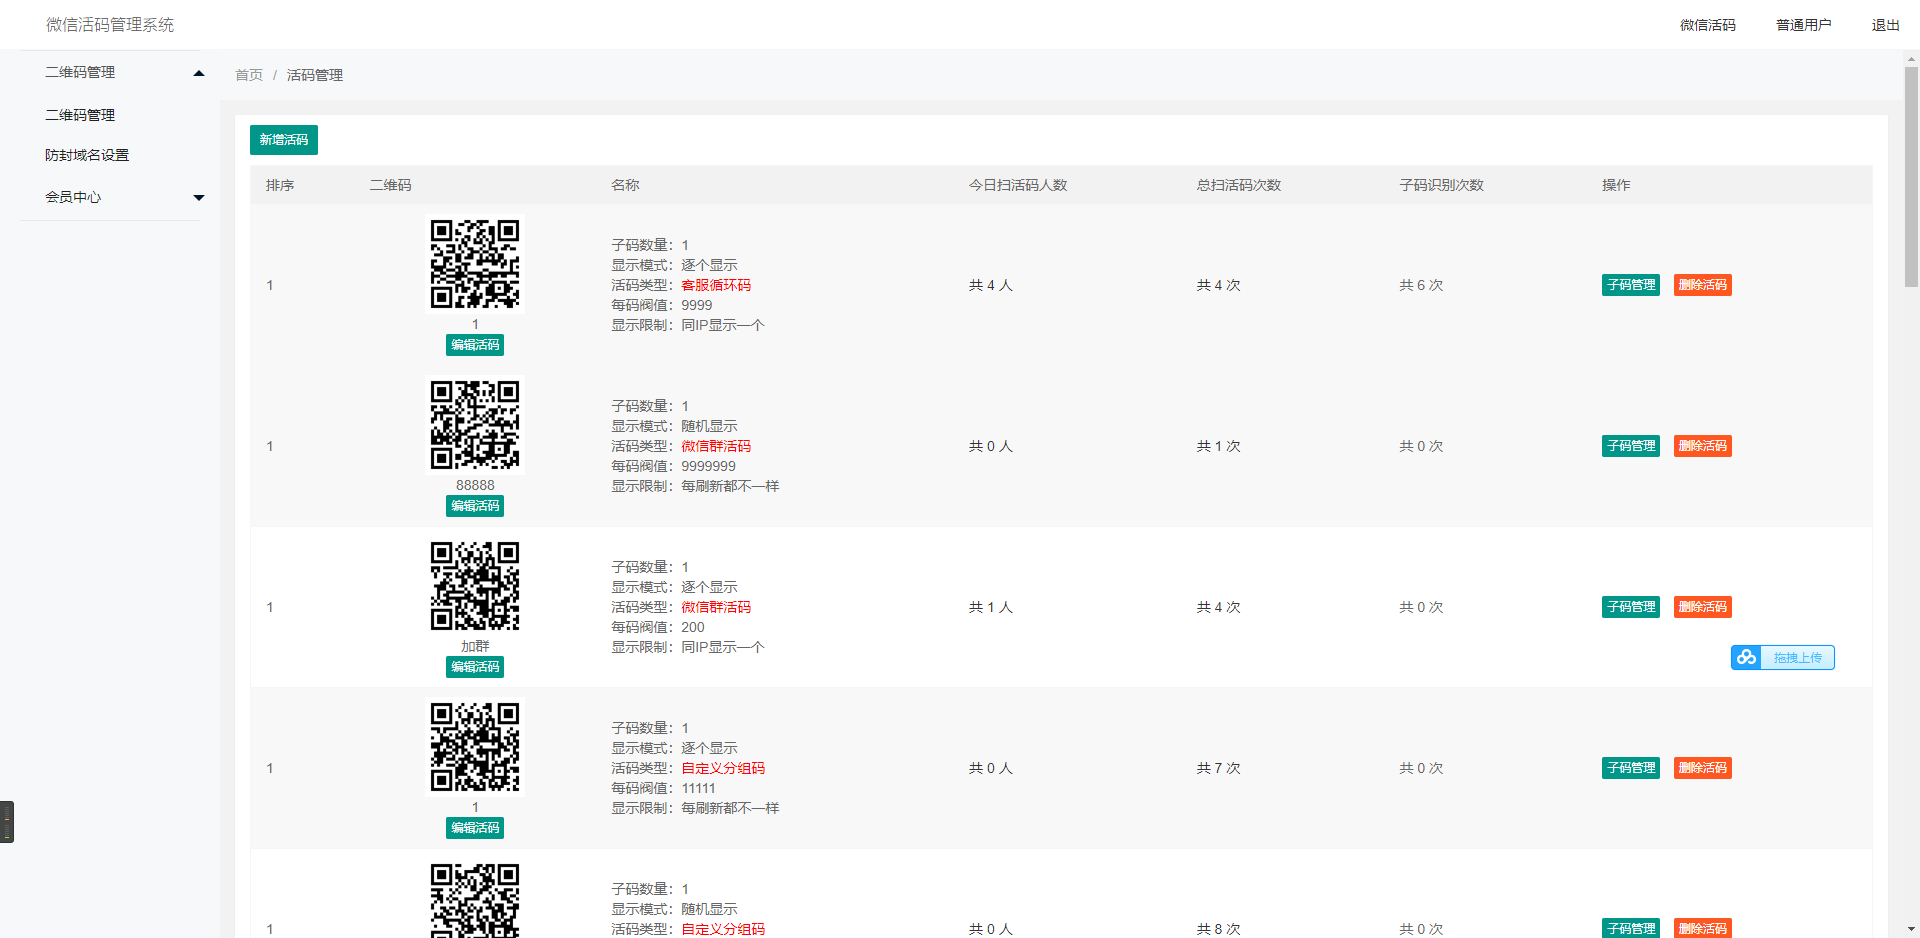Viewport: 1920px width, 938px height.
Task: Click the 今日扫活码人数 column header
Action: [x=1018, y=185]
